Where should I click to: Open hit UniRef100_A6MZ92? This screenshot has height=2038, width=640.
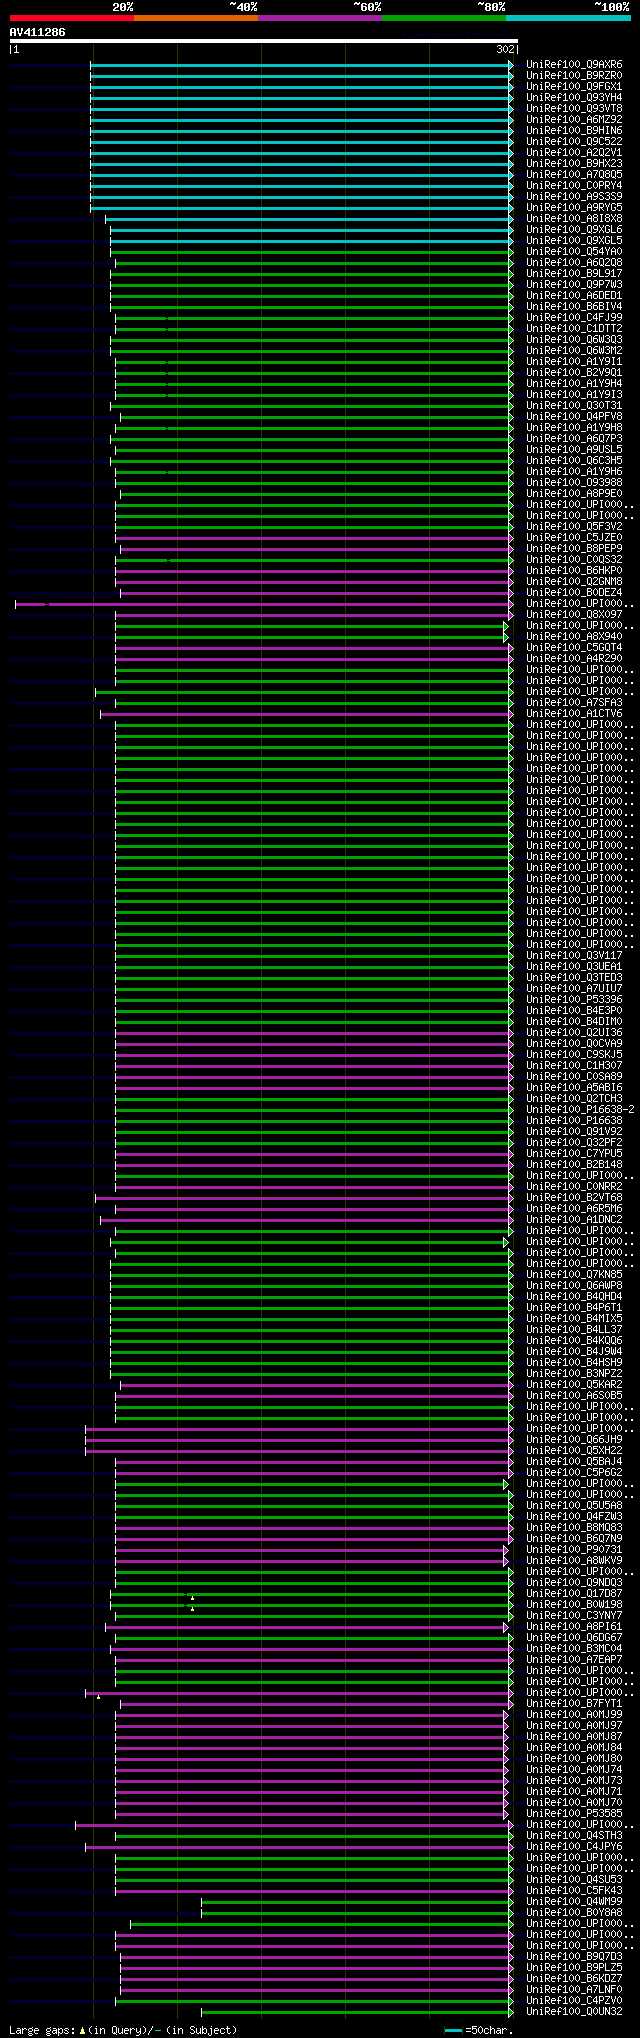click(574, 119)
